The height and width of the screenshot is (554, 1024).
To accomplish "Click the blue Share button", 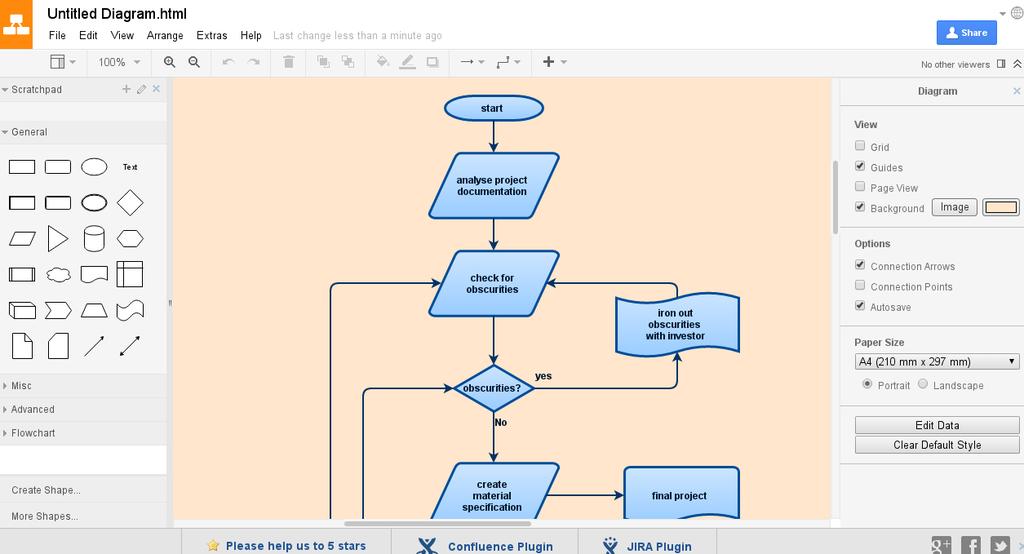I will click(x=967, y=33).
